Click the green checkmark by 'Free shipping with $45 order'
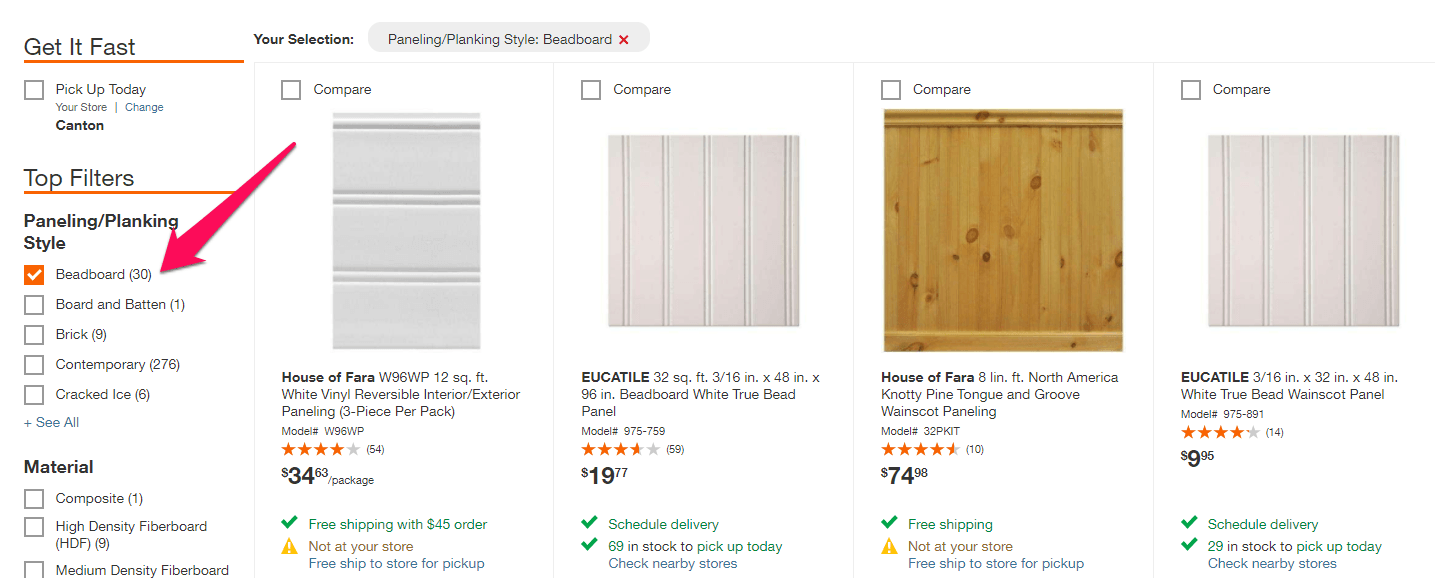 (290, 523)
